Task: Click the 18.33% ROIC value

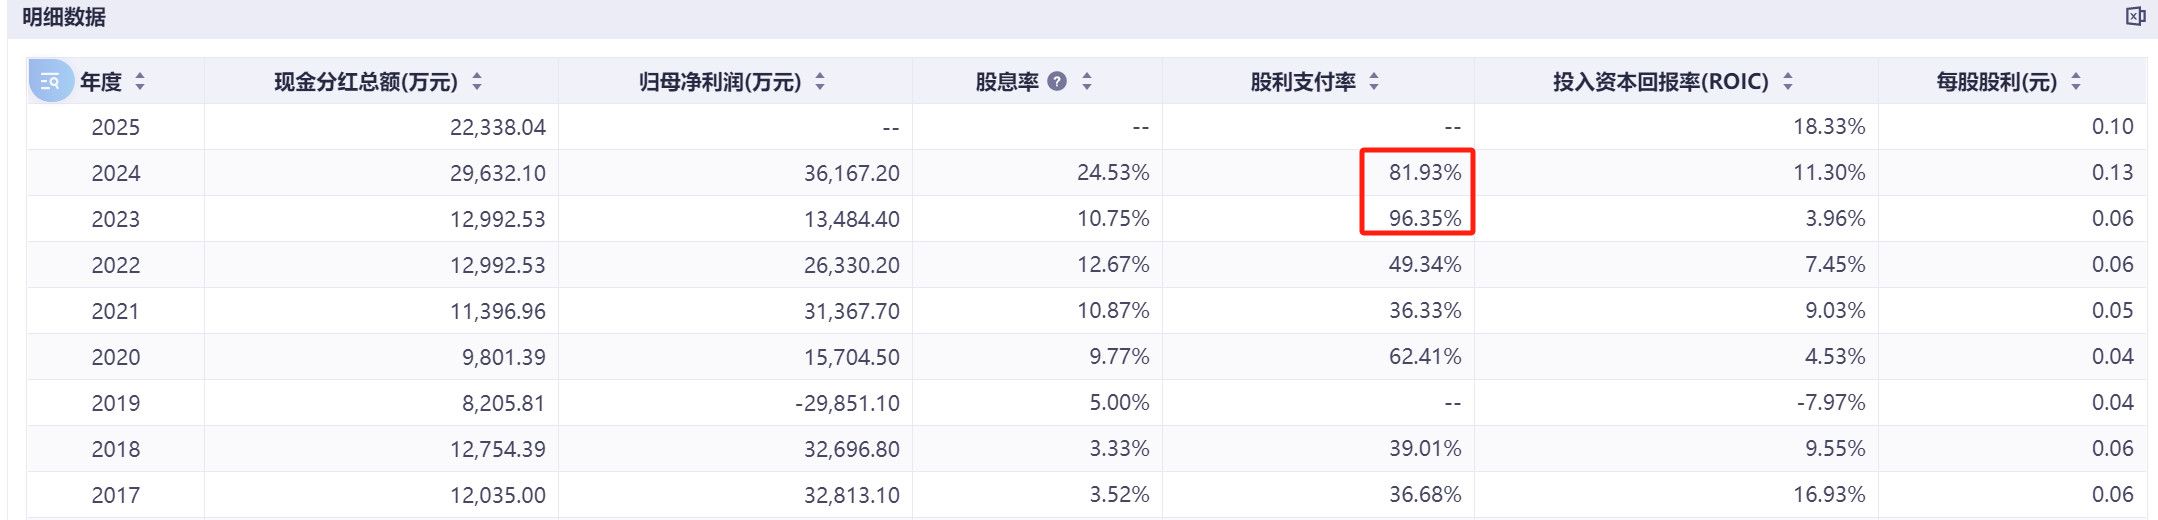Action: tap(1828, 126)
